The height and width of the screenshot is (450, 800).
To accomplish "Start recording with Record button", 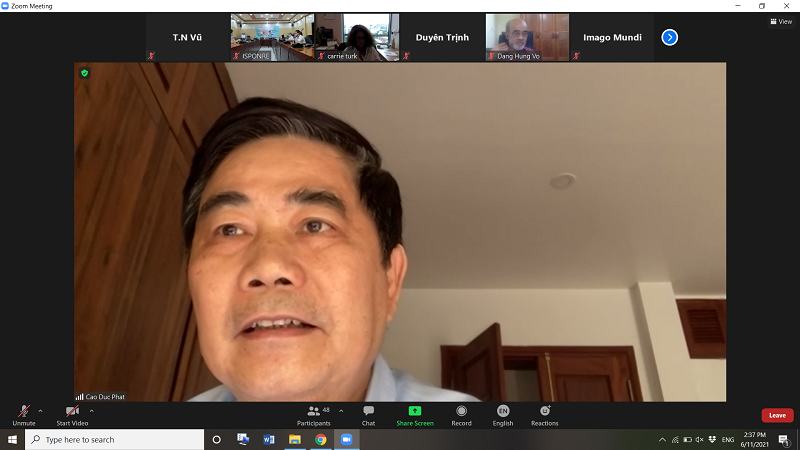I will (x=461, y=412).
